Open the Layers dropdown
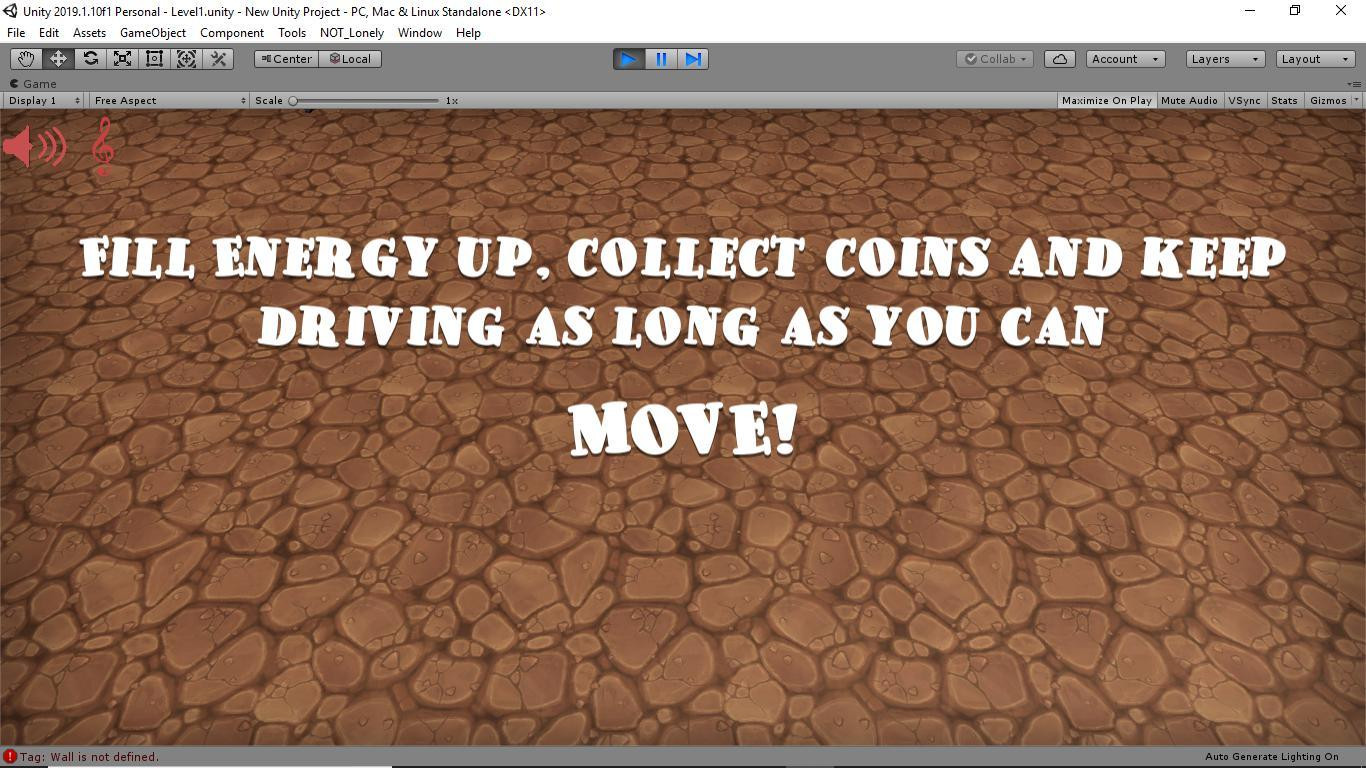Image resolution: width=1366 pixels, height=768 pixels. pos(1225,59)
